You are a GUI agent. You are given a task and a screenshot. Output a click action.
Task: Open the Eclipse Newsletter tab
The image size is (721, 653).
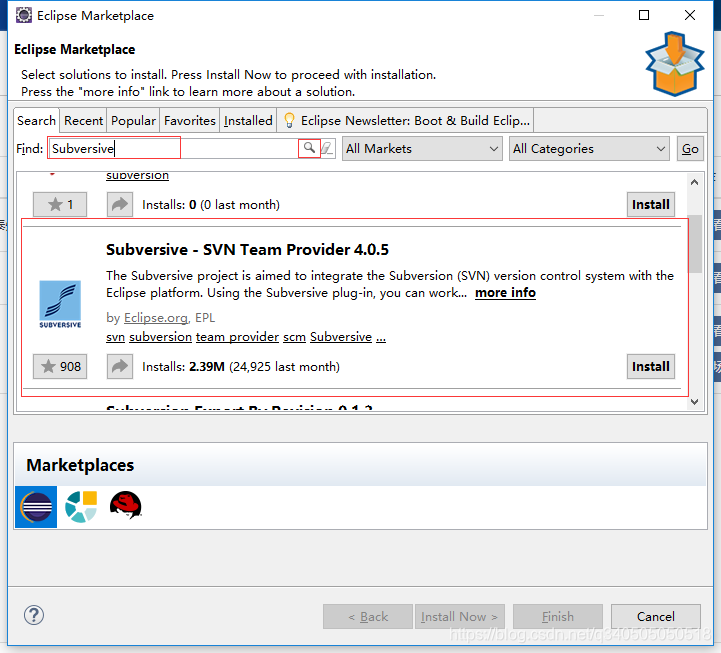(x=406, y=120)
